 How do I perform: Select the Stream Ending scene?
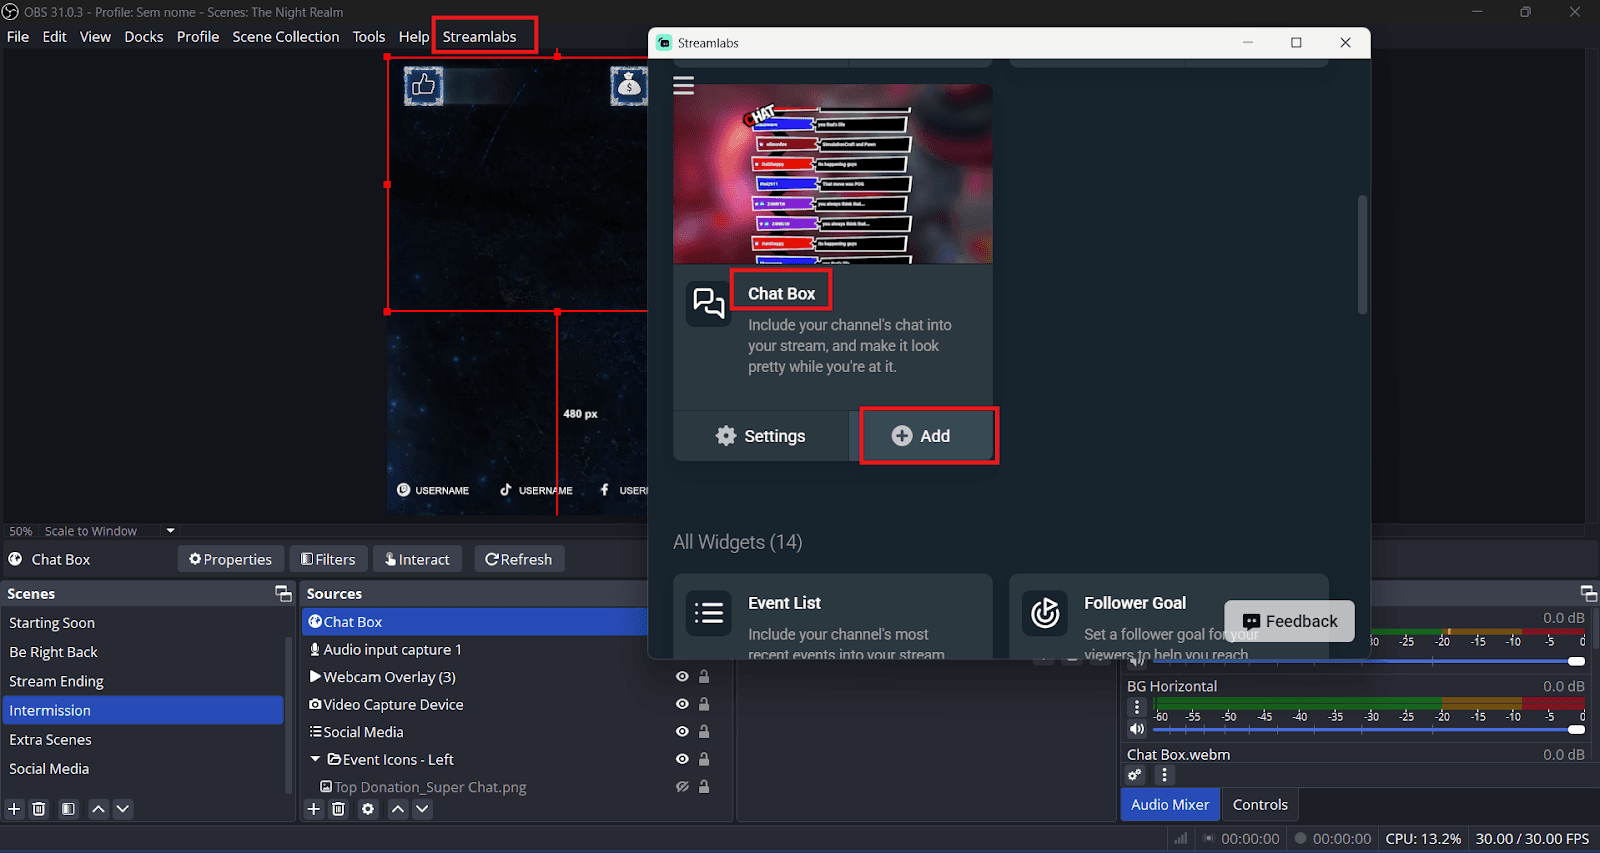click(143, 681)
